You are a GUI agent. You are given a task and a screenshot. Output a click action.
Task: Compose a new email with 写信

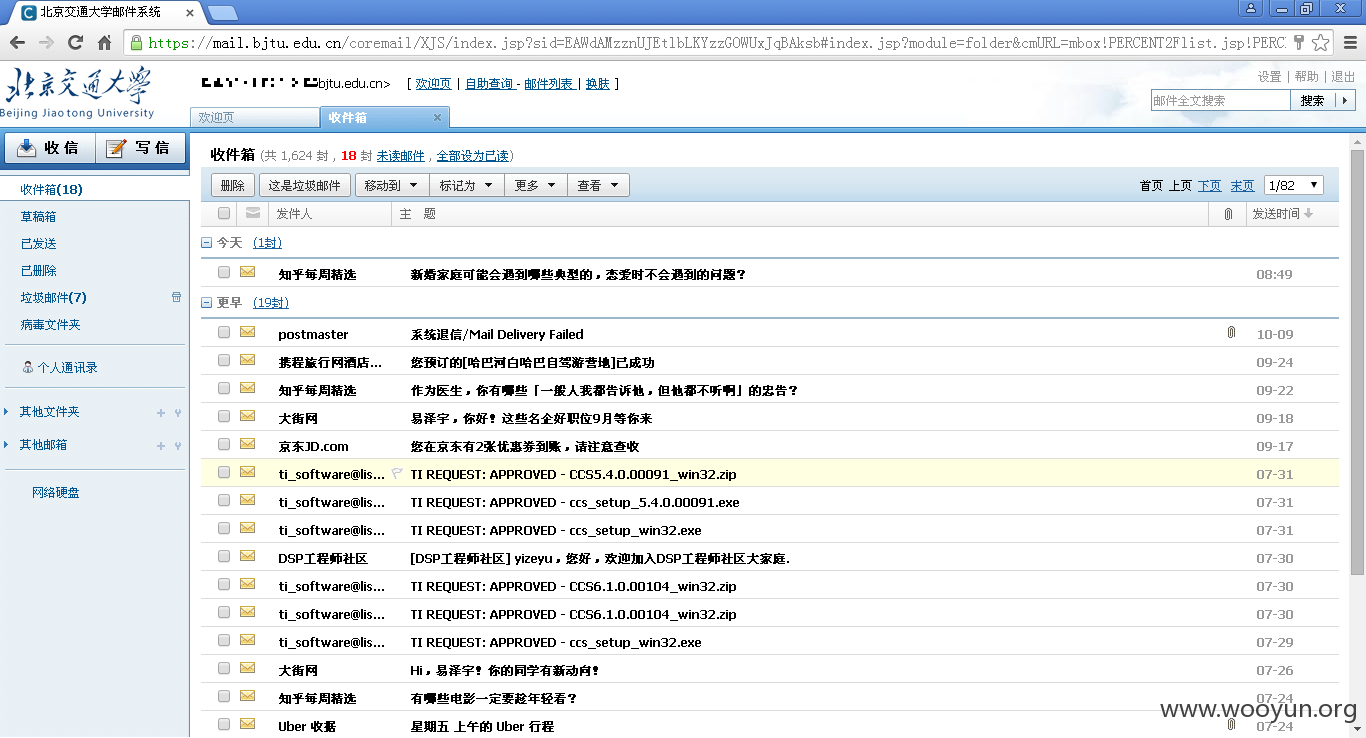(x=140, y=148)
